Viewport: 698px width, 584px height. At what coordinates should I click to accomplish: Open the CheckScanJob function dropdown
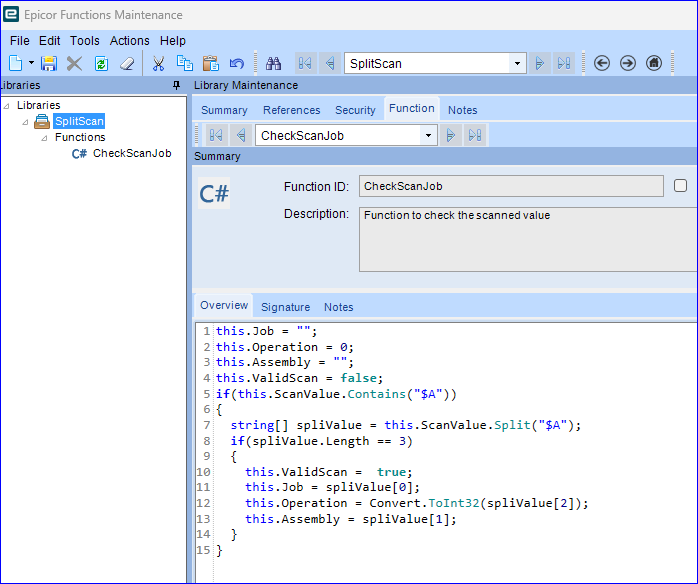tap(428, 135)
